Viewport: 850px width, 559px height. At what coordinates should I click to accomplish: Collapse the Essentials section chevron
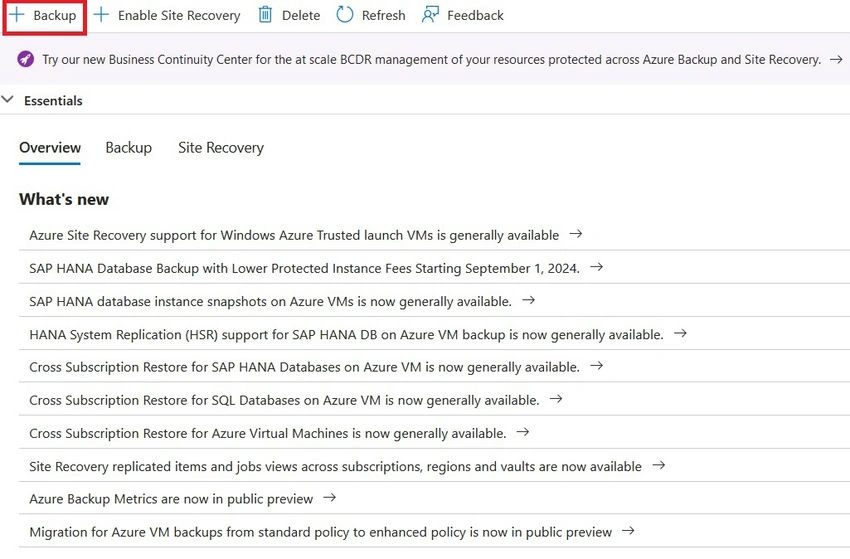pos(8,100)
